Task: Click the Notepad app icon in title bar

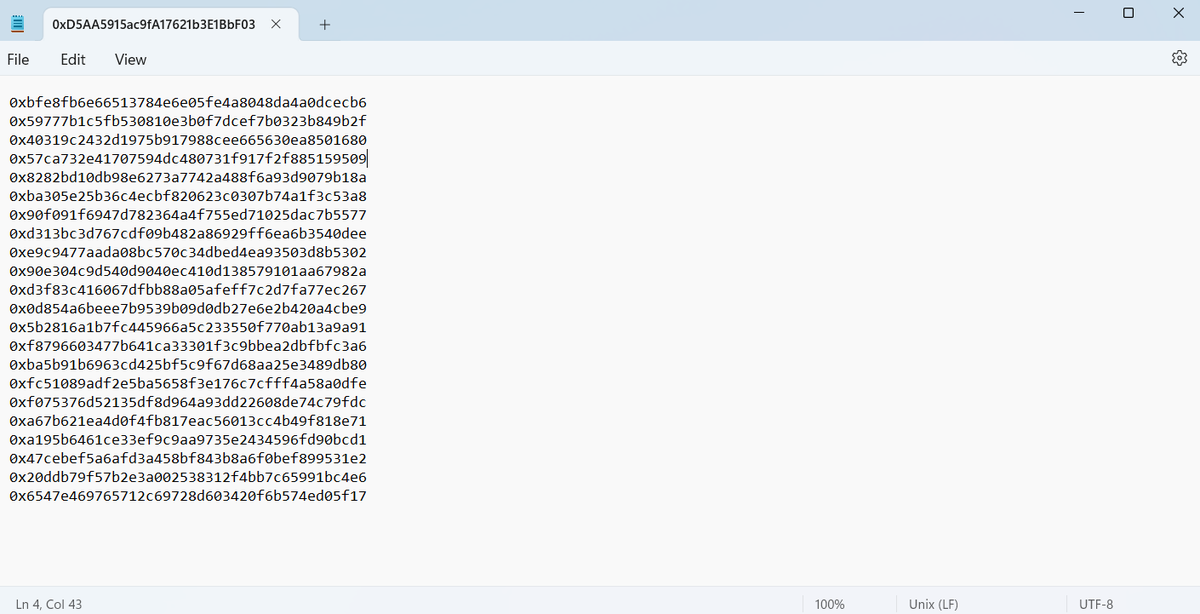Action: coord(17,24)
